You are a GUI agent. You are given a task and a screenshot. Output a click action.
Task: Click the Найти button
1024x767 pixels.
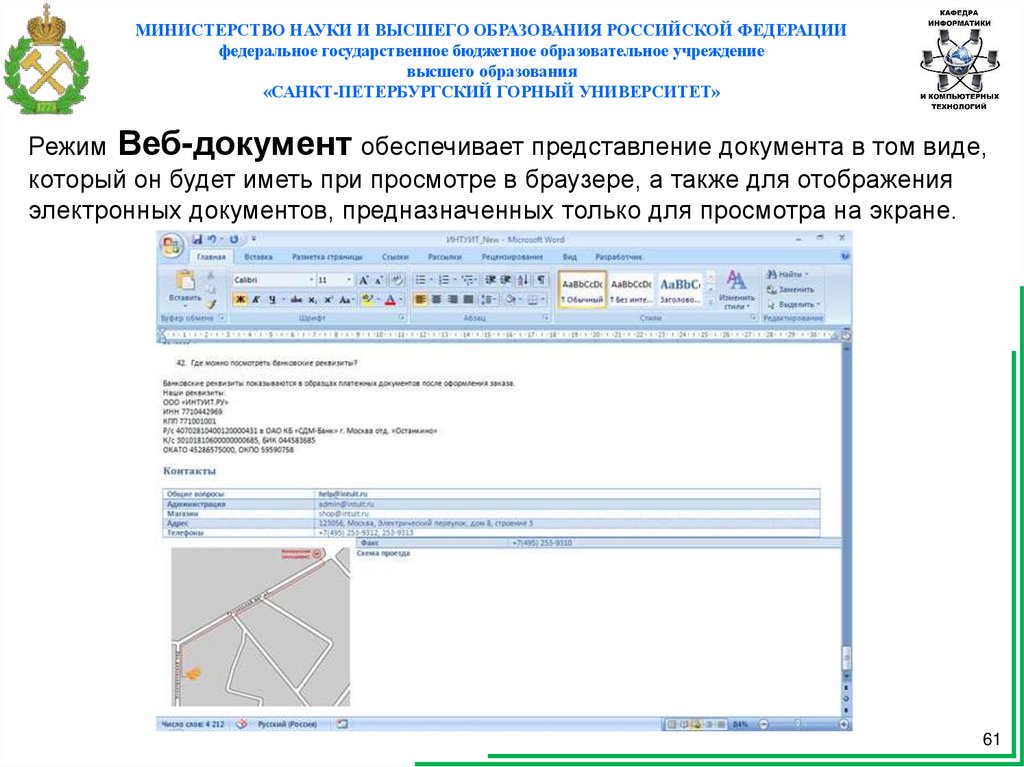pos(787,274)
